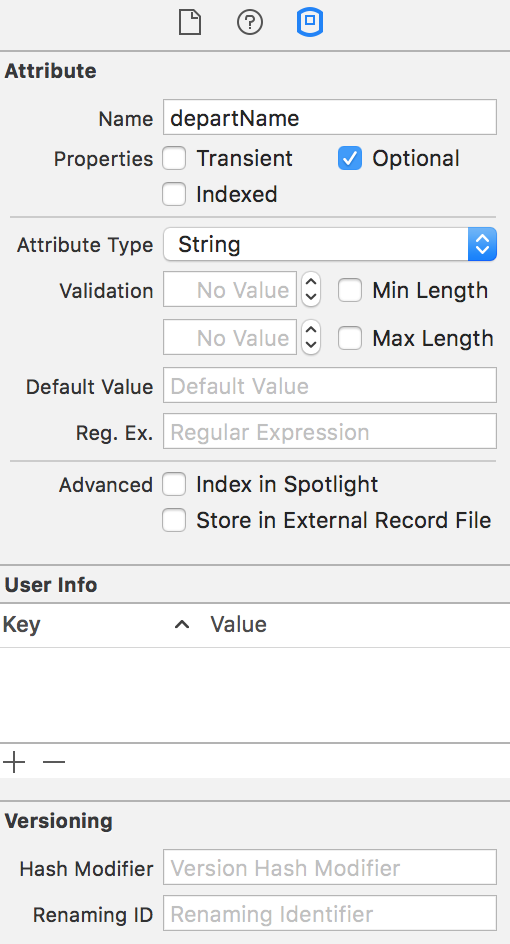Viewport: 510px width, 944px height.
Task: Select the Data Model inspector icon
Action: click(x=310, y=23)
